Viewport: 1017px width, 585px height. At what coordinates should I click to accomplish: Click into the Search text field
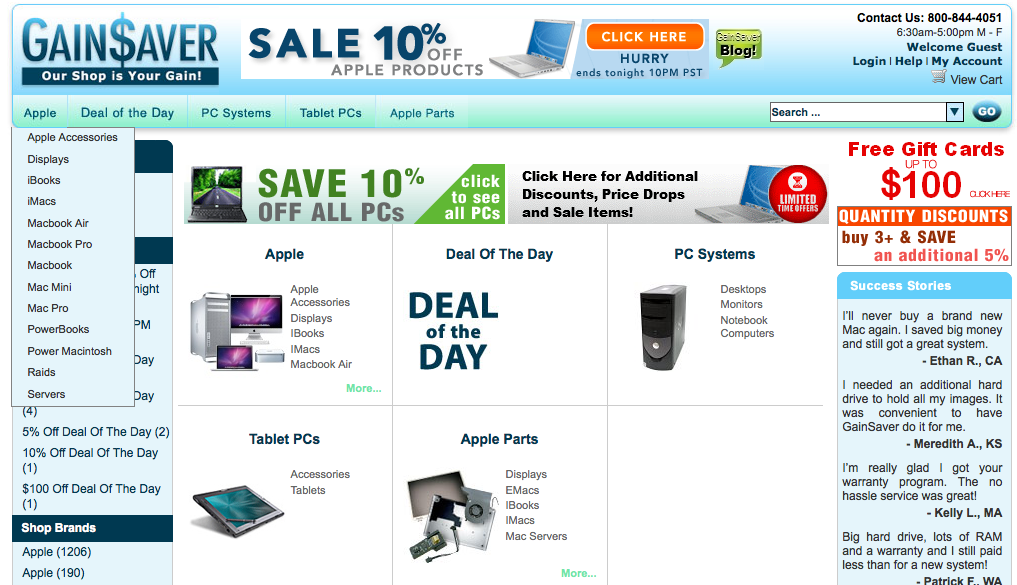click(x=857, y=112)
